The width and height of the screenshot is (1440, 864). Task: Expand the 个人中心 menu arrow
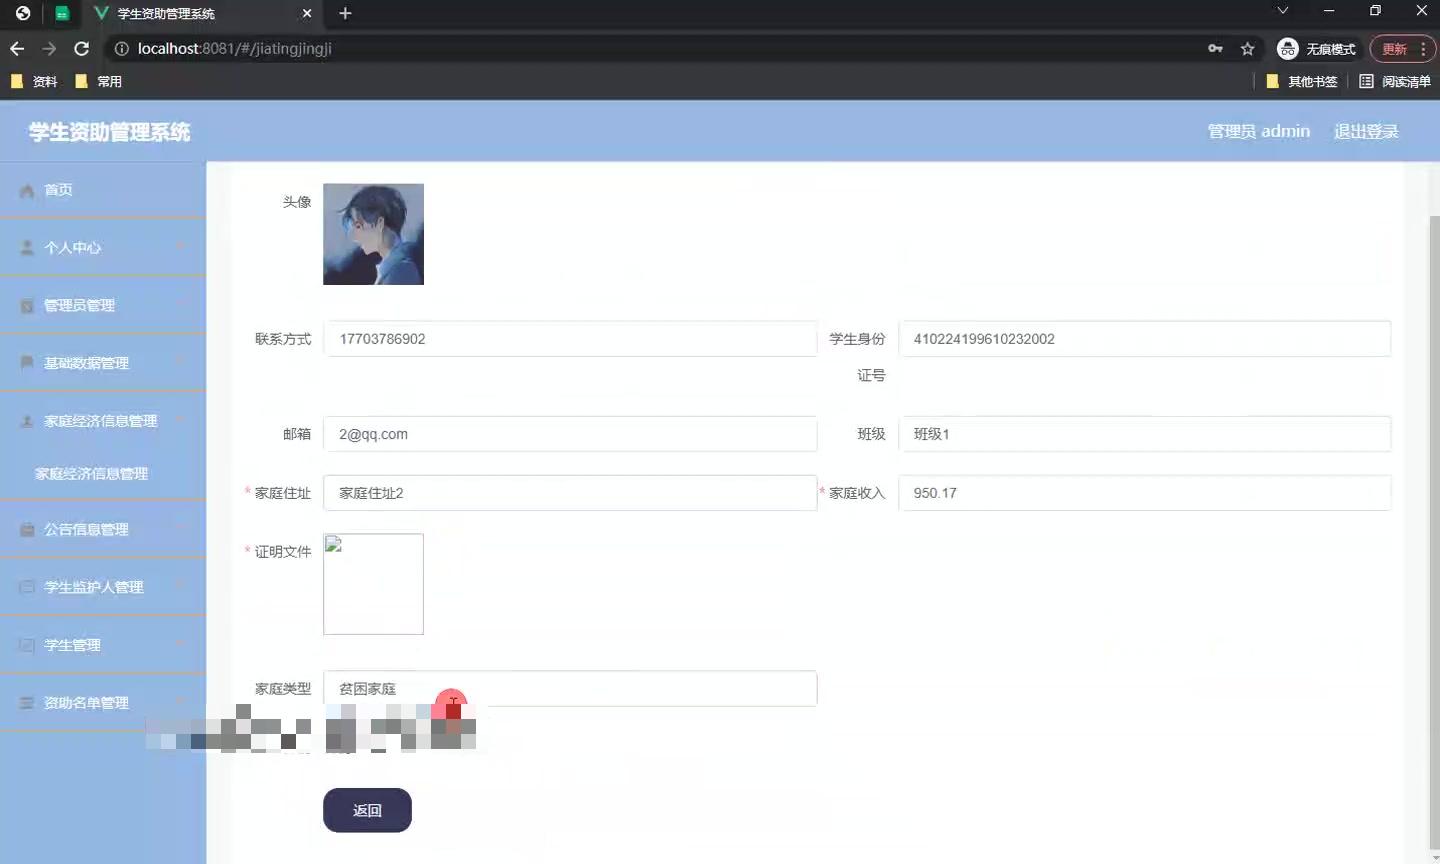tap(181, 246)
